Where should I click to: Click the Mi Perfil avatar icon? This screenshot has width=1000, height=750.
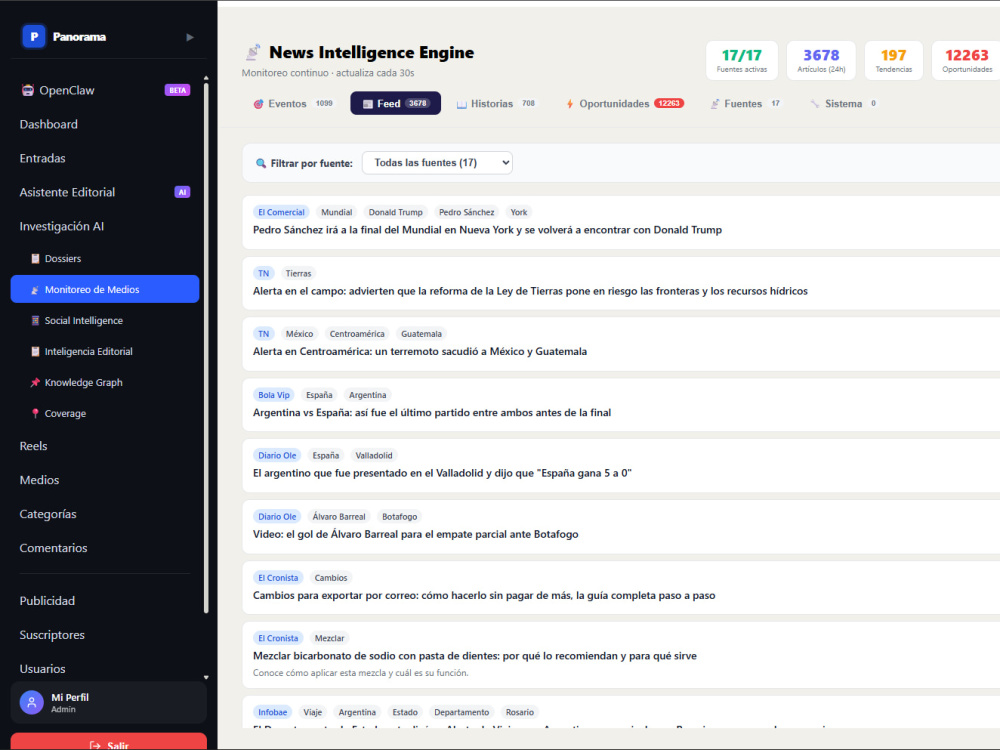point(31,702)
